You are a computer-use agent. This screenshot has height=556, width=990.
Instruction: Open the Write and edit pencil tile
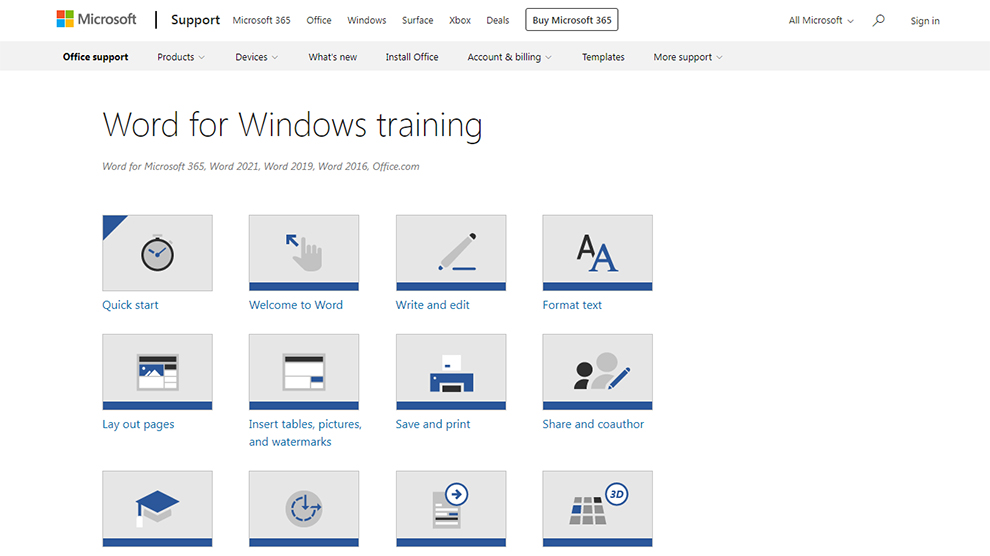coord(451,252)
